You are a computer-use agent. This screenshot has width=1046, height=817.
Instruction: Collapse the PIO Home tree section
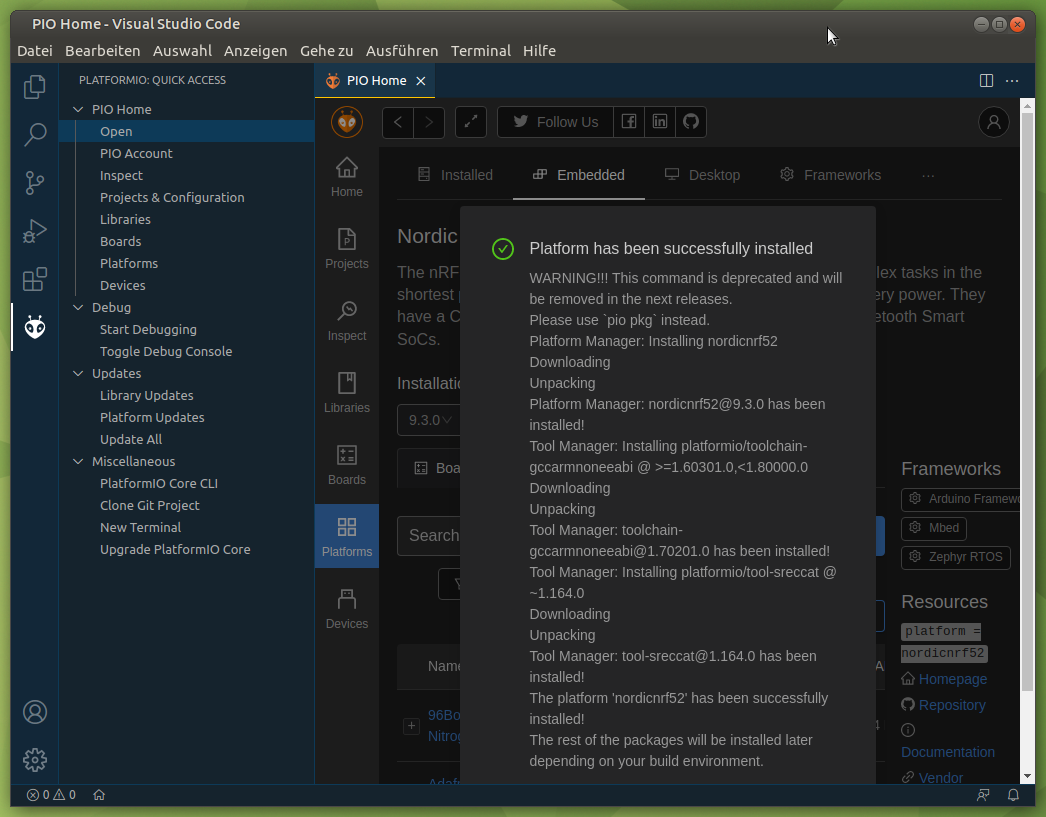78,109
